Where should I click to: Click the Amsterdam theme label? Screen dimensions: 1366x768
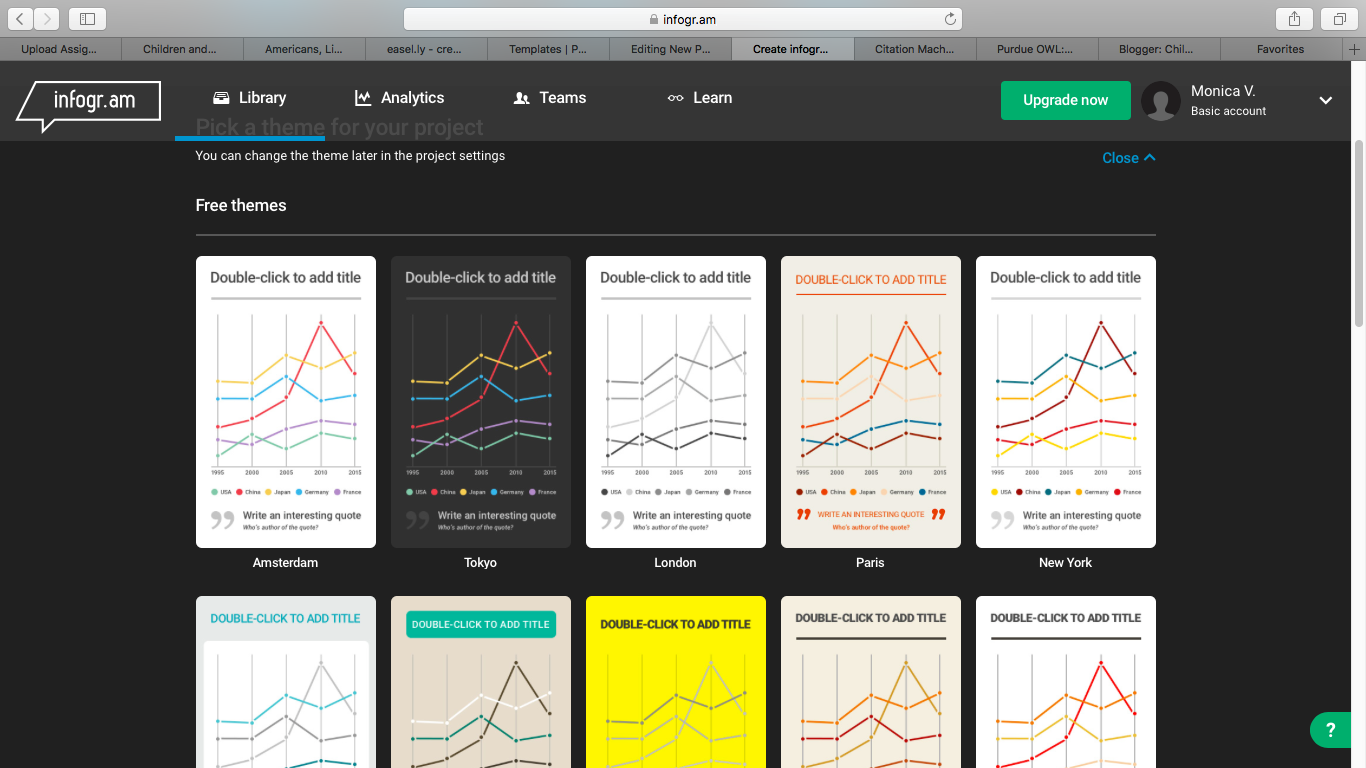pos(286,563)
